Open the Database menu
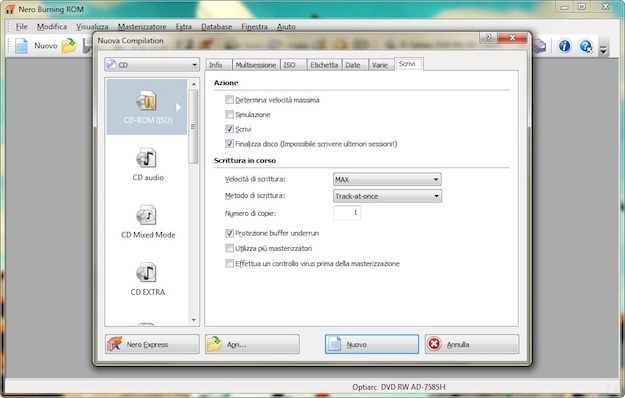The width and height of the screenshot is (625, 398). click(216, 27)
